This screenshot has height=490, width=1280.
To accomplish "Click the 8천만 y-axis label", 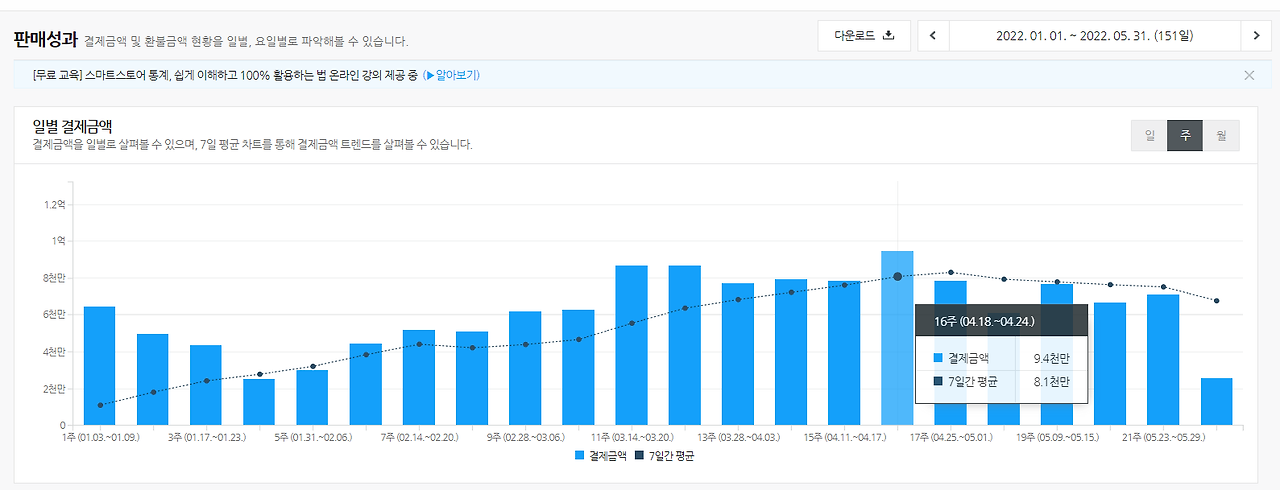I will (x=54, y=278).
